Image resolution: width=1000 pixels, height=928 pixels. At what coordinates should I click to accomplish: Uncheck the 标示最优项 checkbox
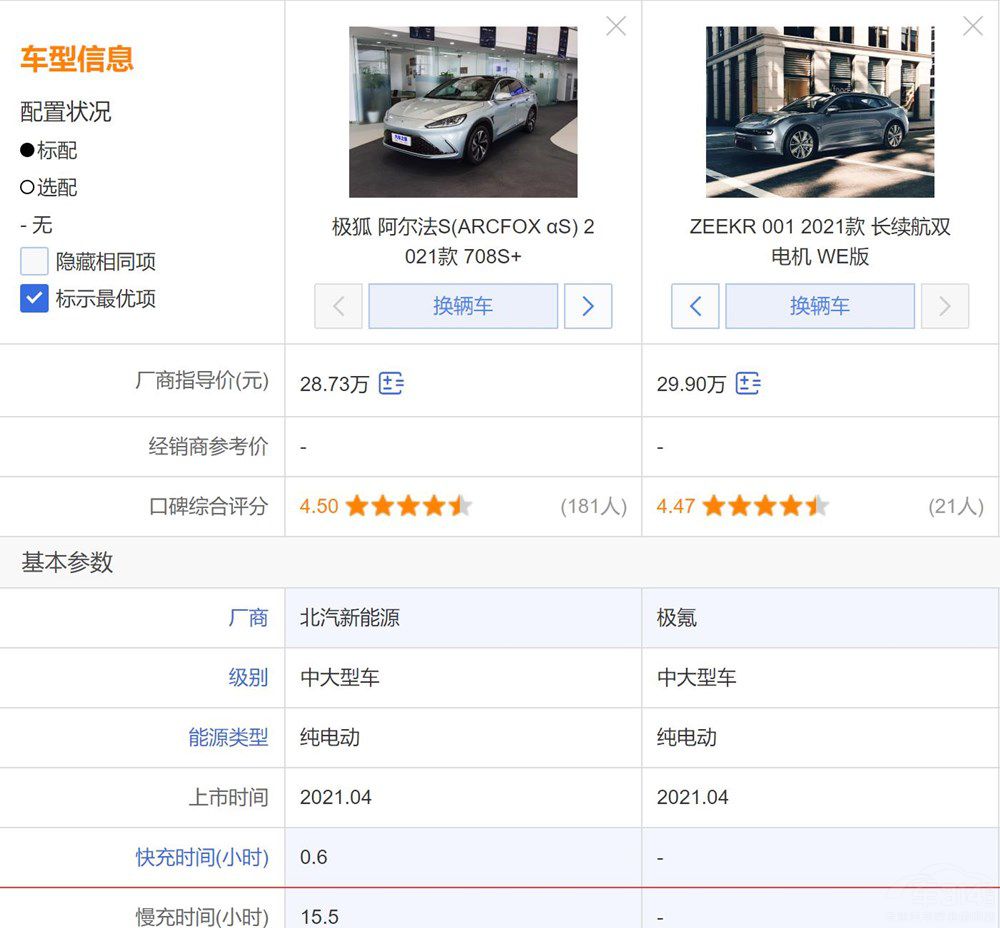(x=35, y=298)
